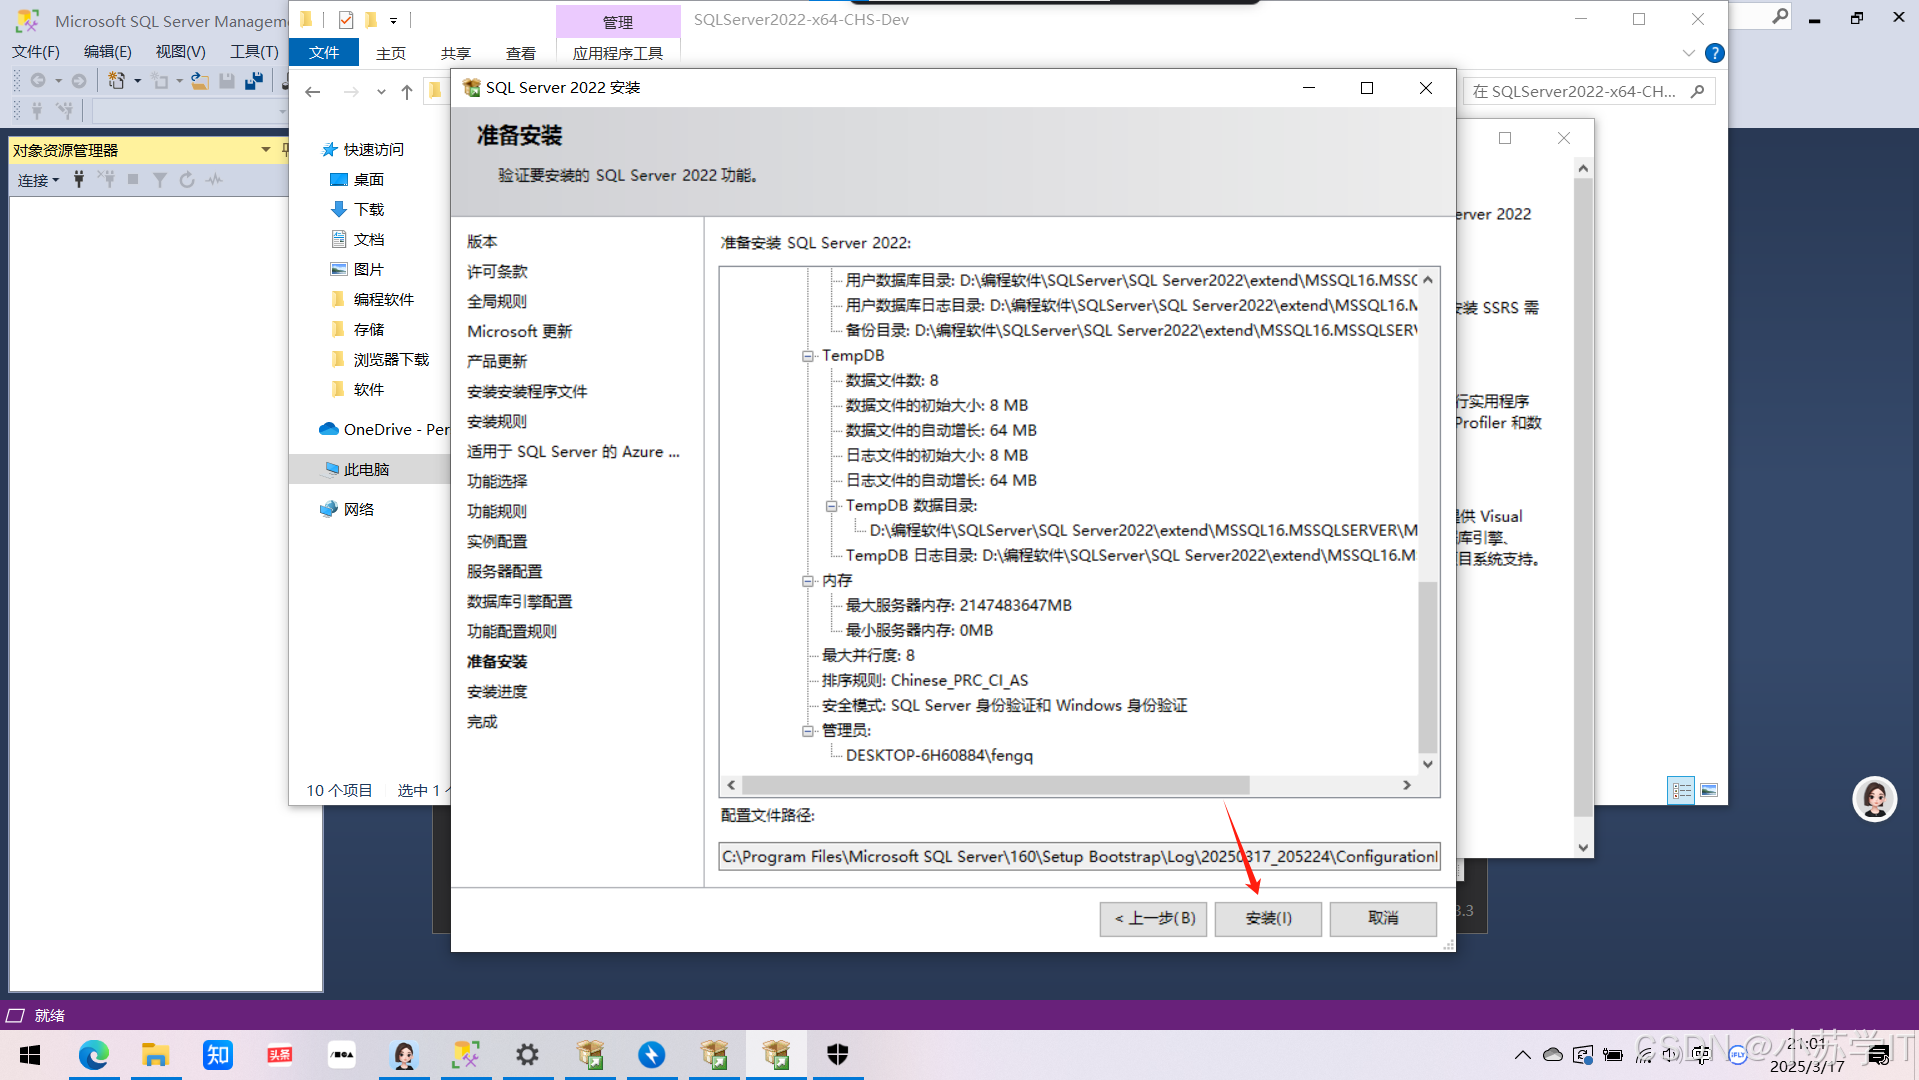Image resolution: width=1919 pixels, height=1080 pixels.
Task: Switch Explorer to details view icon
Action: pyautogui.click(x=1681, y=790)
